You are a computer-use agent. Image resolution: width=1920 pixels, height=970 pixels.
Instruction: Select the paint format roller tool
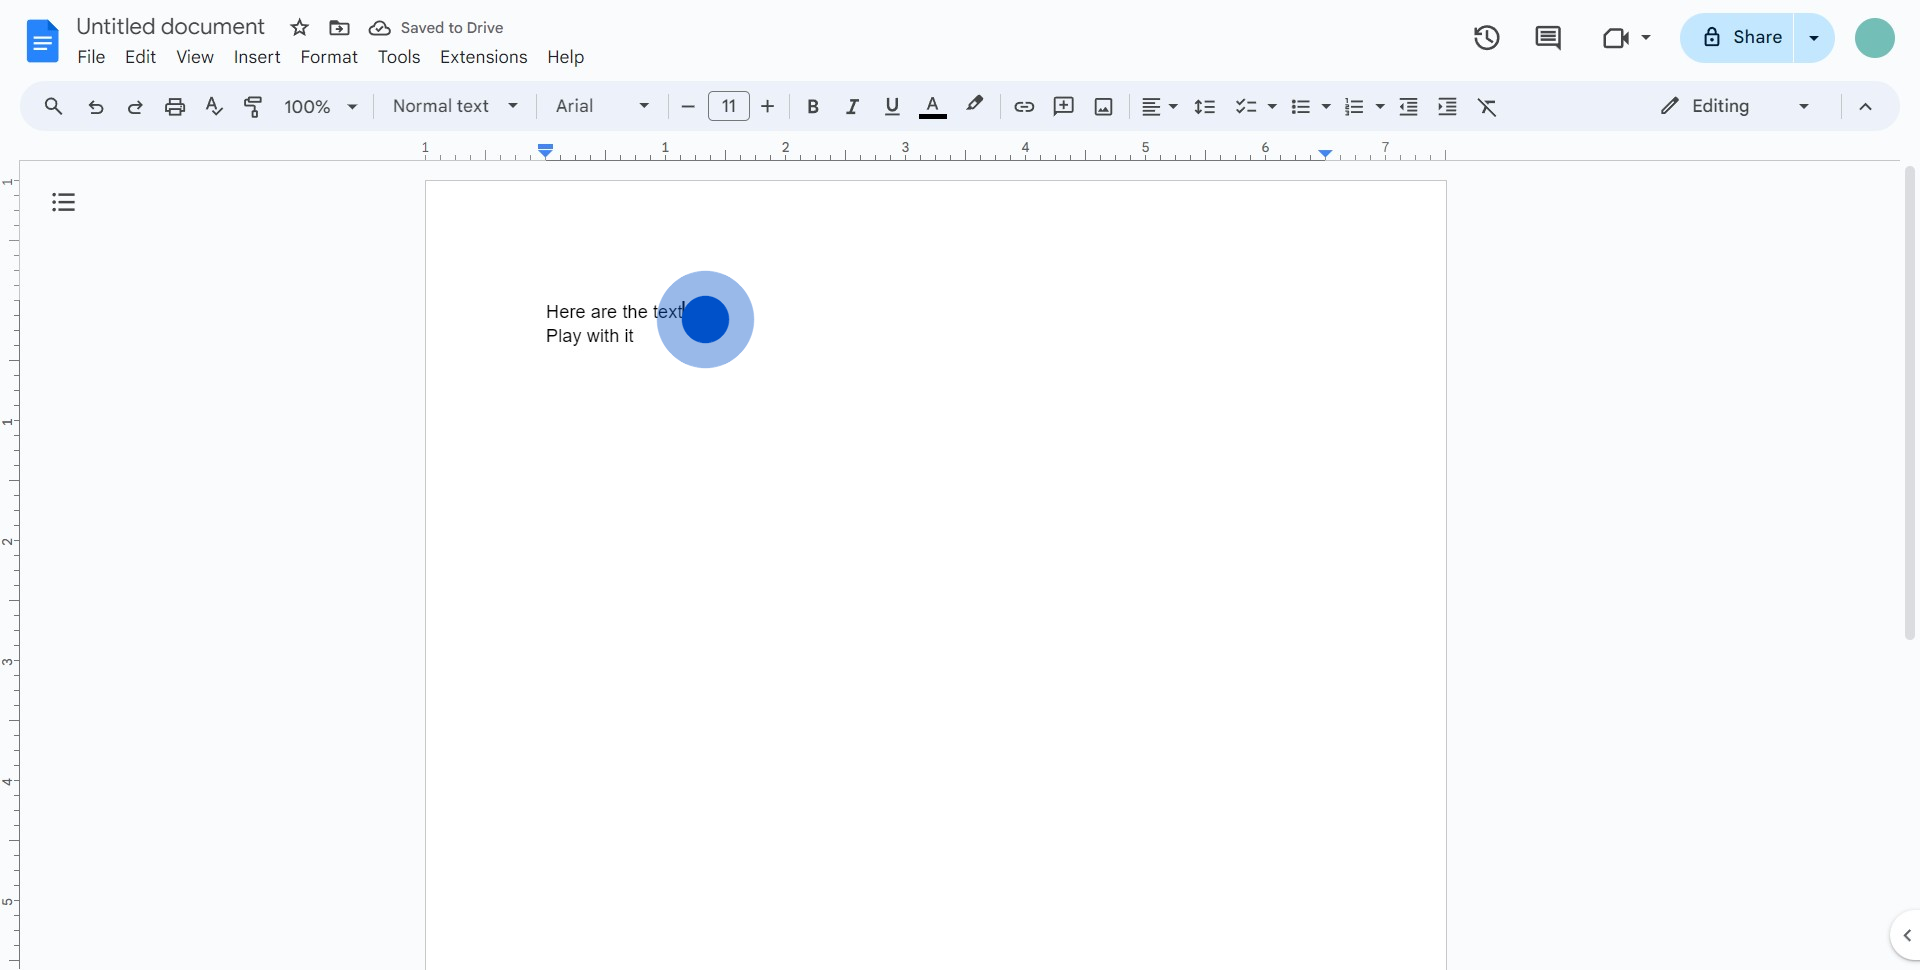pos(254,107)
